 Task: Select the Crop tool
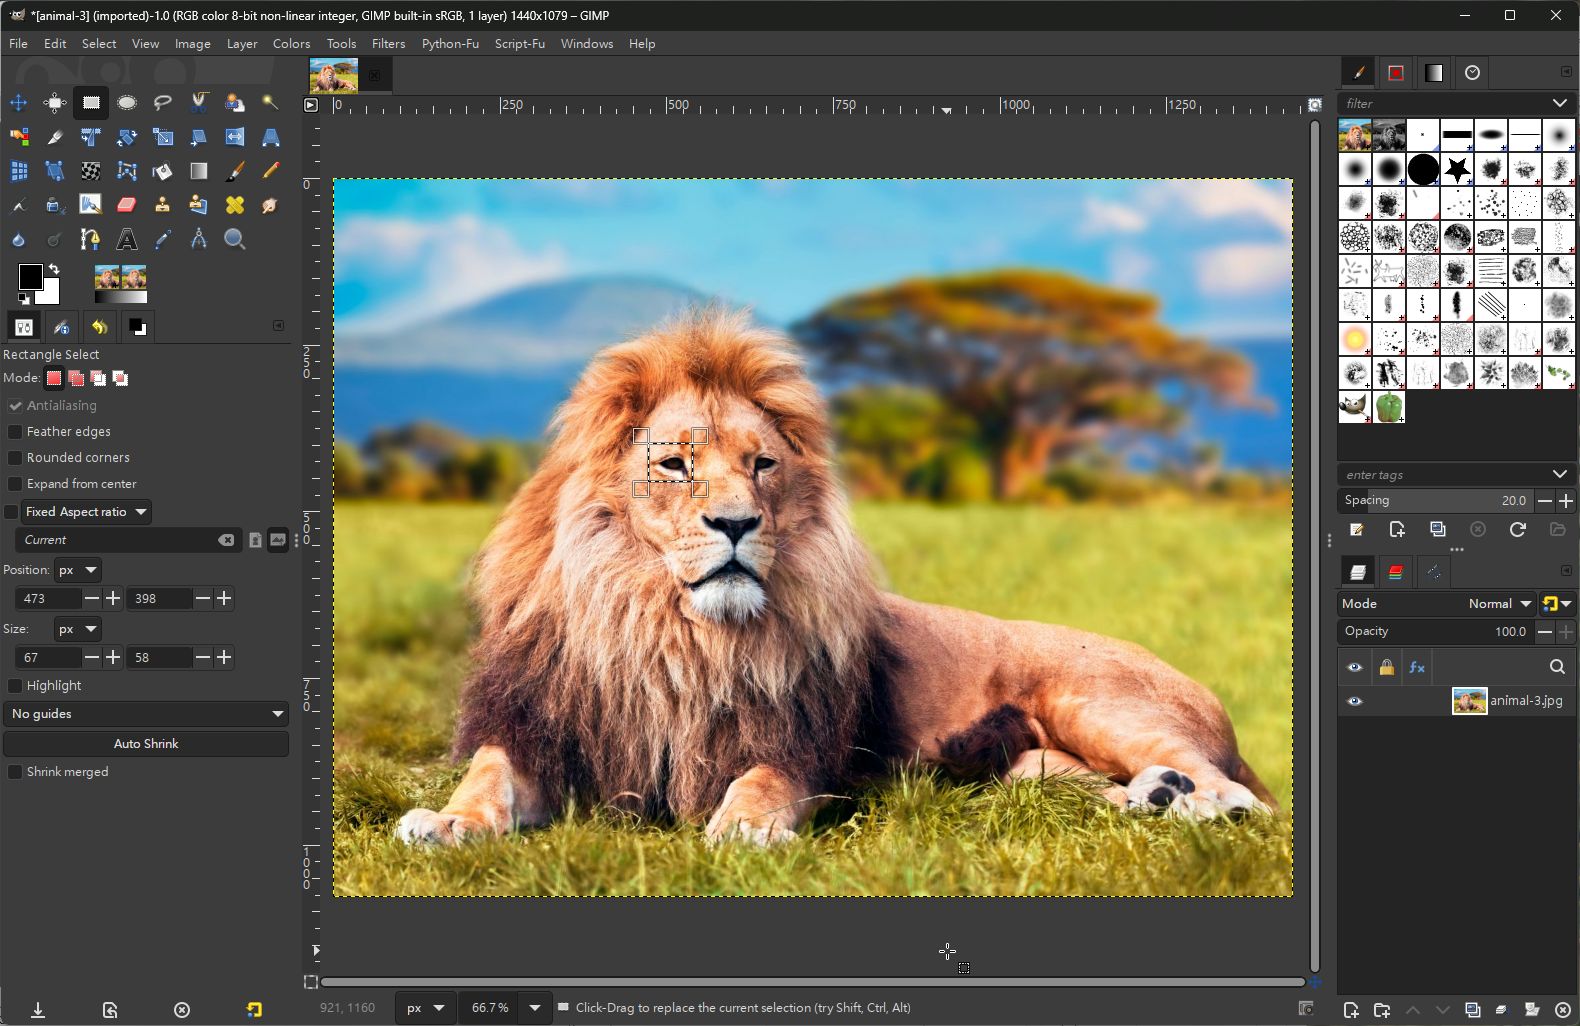pos(54,137)
